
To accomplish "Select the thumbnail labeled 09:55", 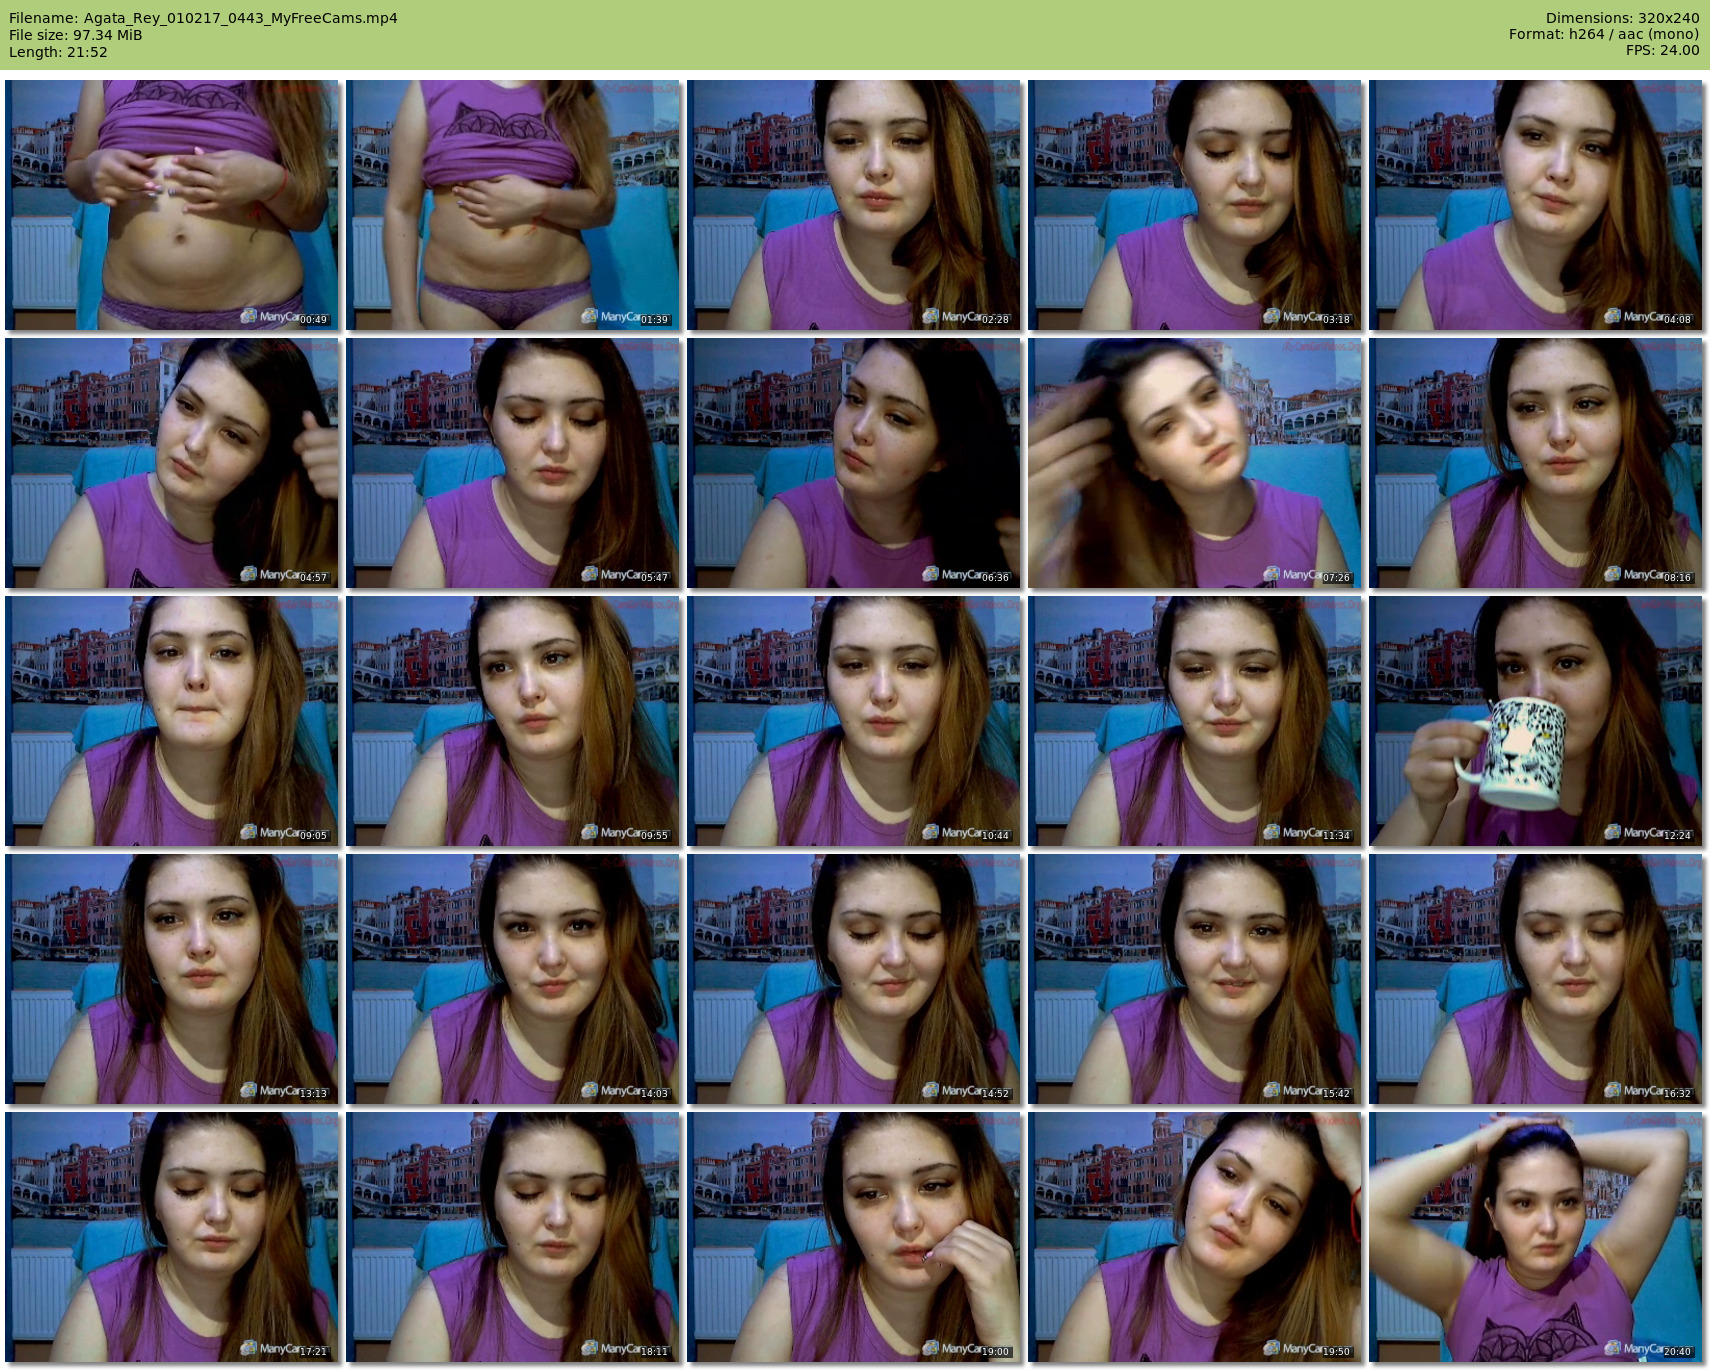I will click(x=513, y=721).
